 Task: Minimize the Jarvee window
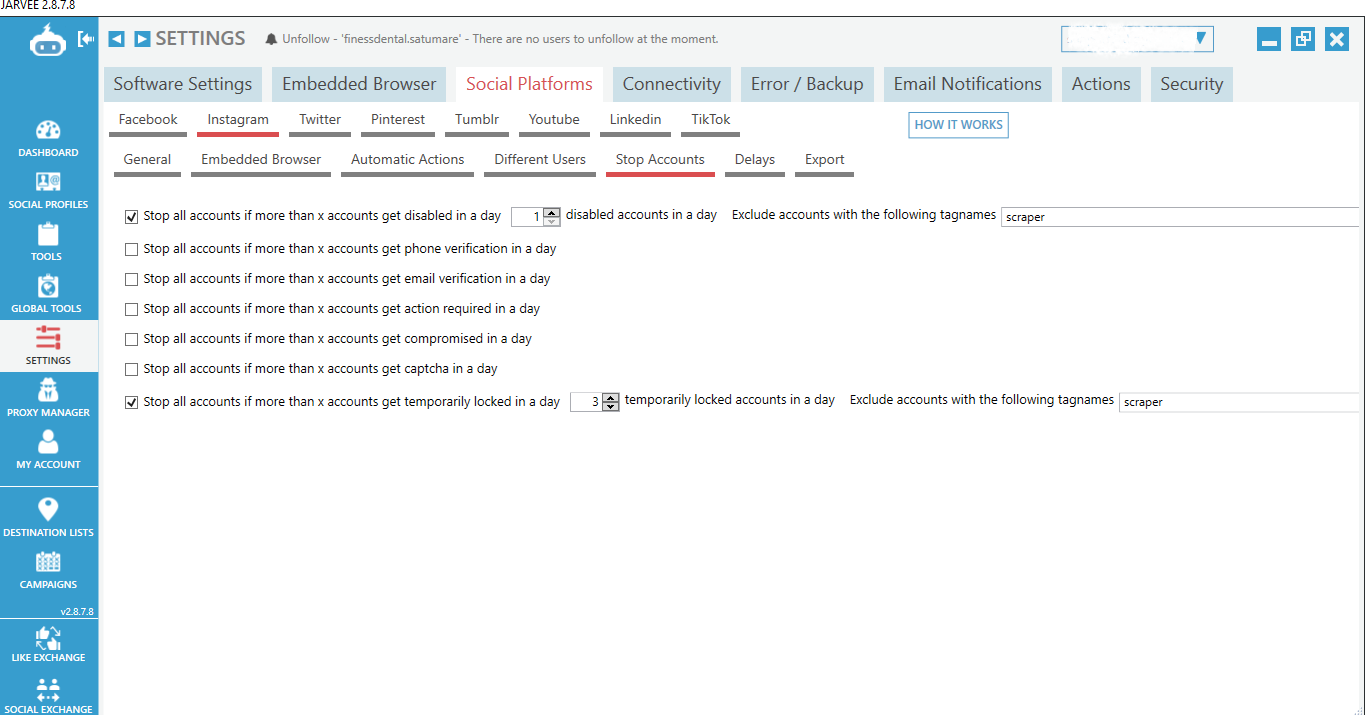[x=1269, y=39]
